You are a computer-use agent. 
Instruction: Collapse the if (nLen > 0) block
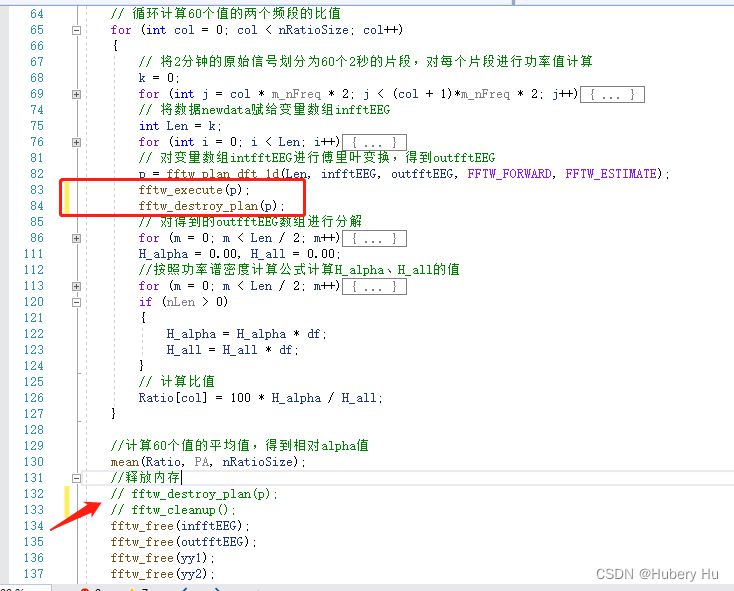click(76, 302)
